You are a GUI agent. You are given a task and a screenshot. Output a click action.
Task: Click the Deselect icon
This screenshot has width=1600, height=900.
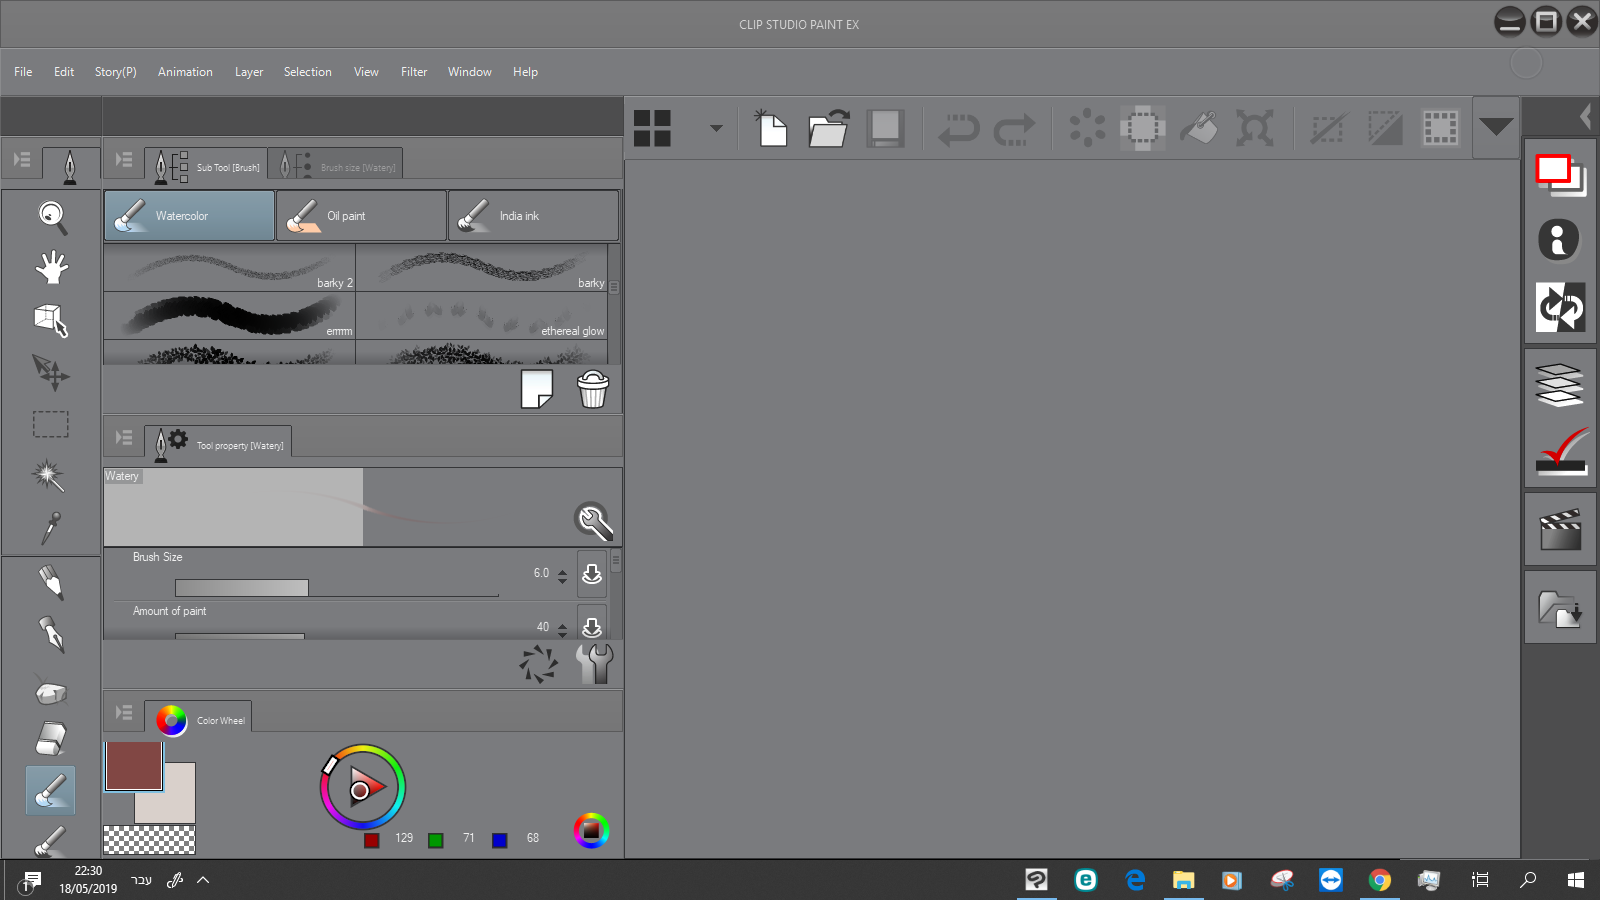[x=1328, y=128]
